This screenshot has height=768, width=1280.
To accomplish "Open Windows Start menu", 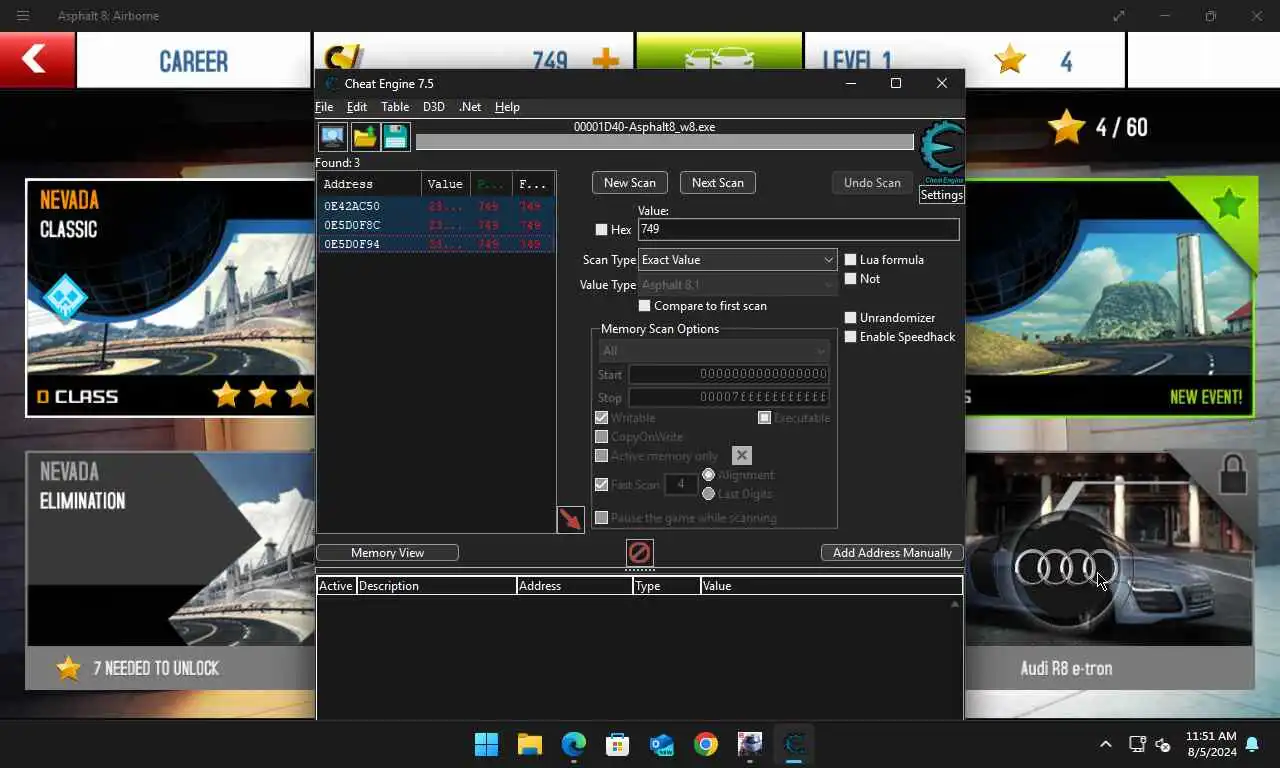I will [x=486, y=744].
